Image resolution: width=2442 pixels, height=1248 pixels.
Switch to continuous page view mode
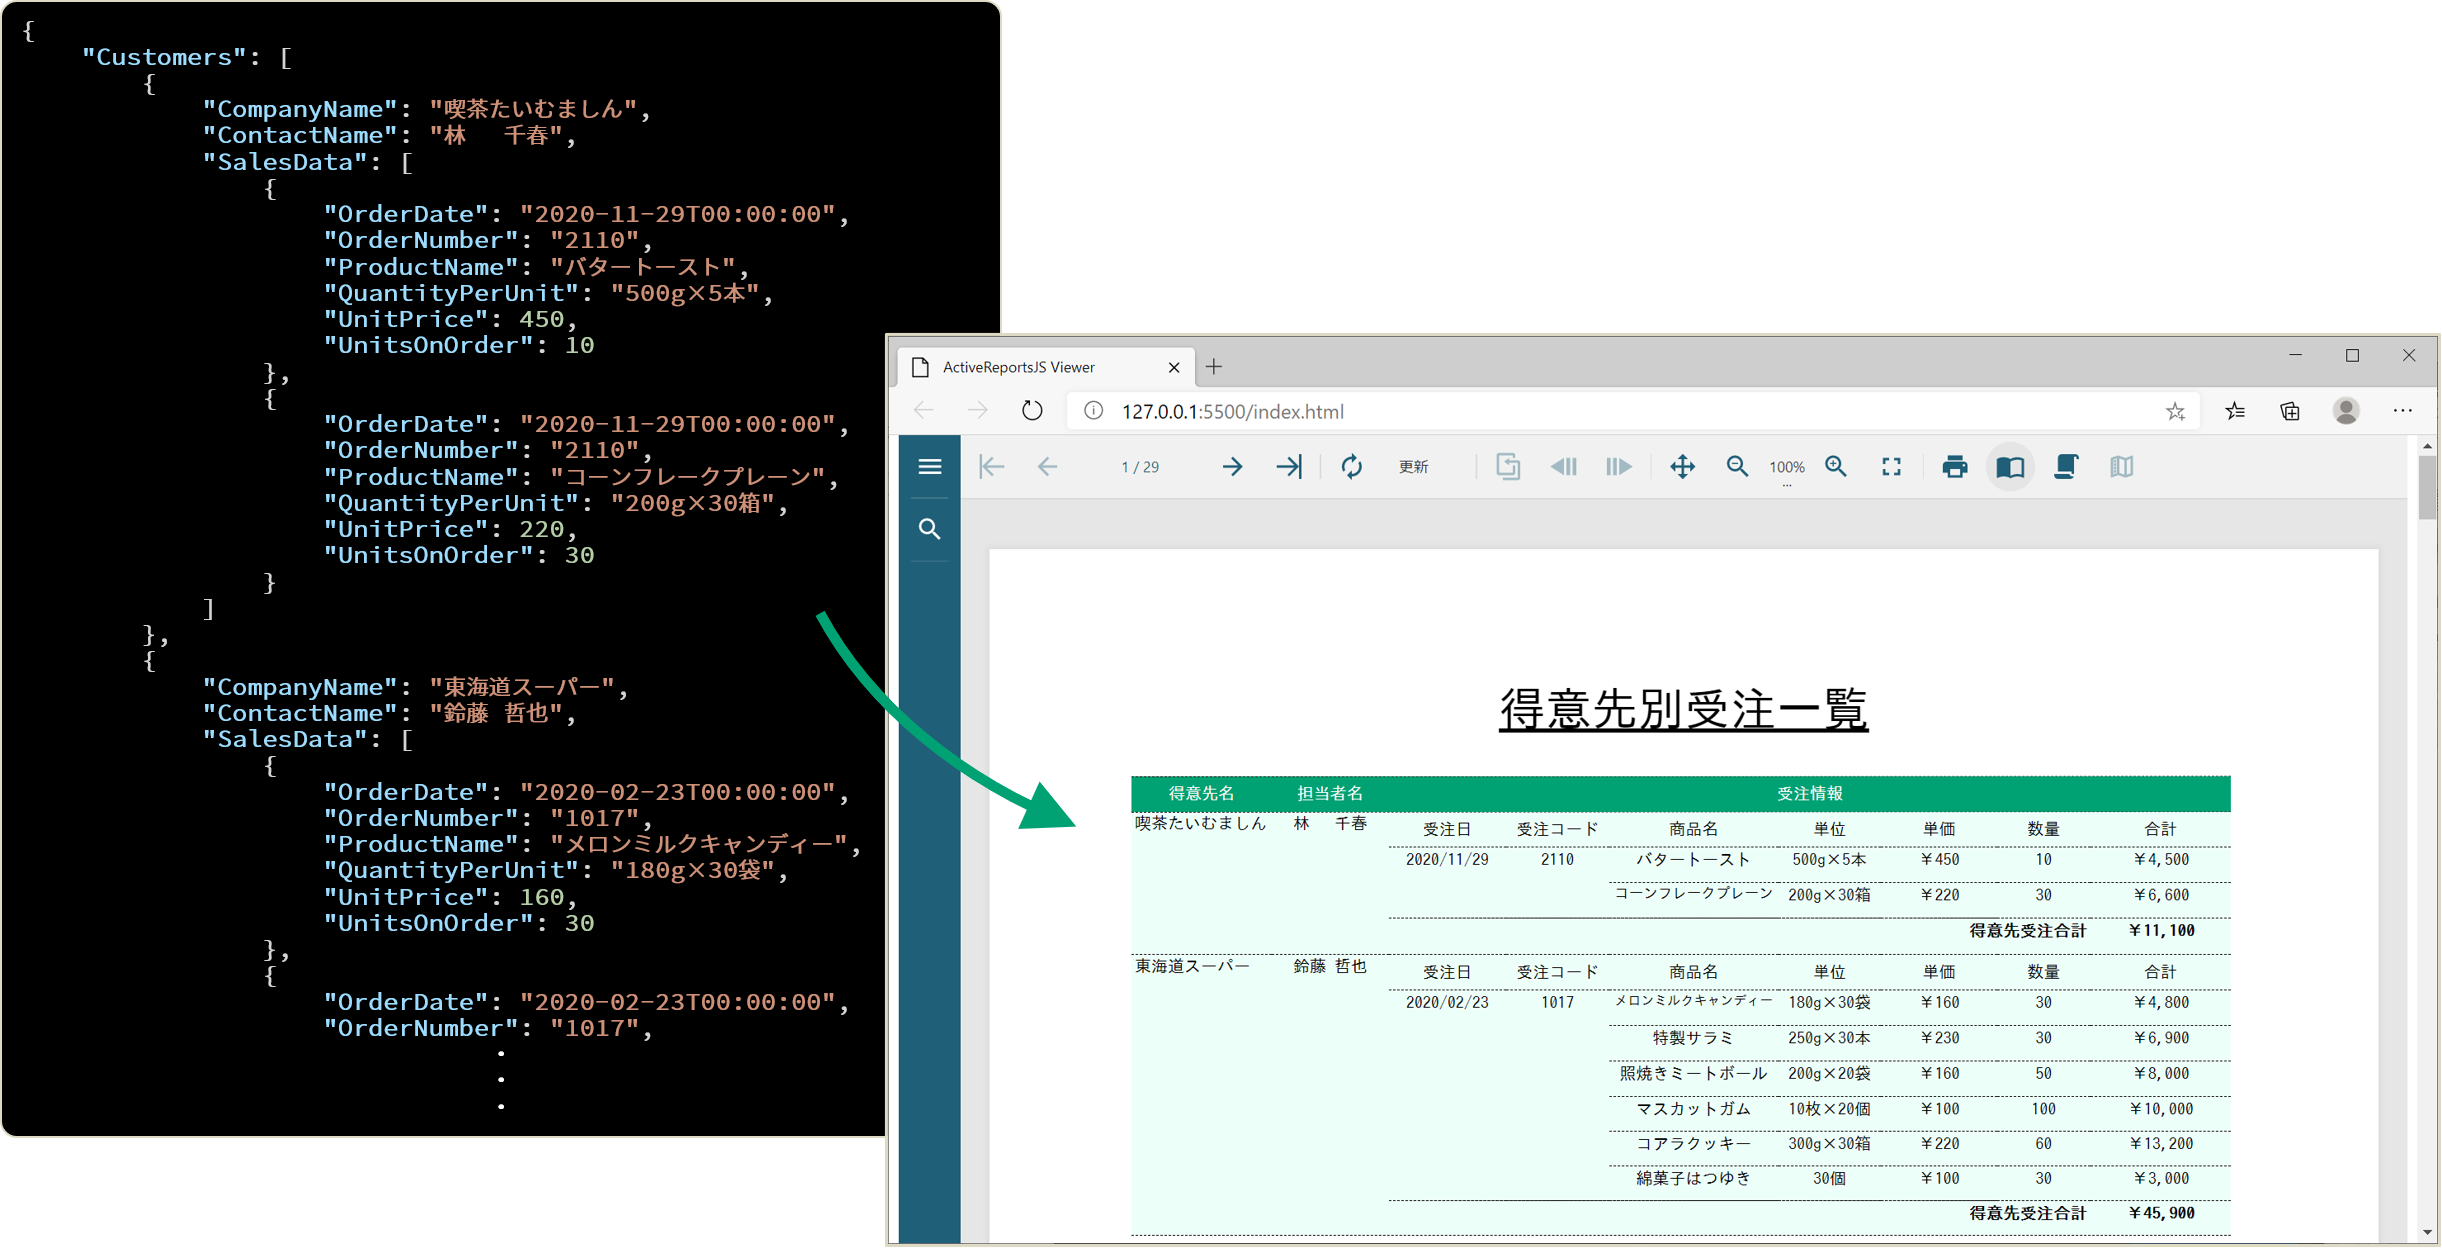pos(2066,467)
